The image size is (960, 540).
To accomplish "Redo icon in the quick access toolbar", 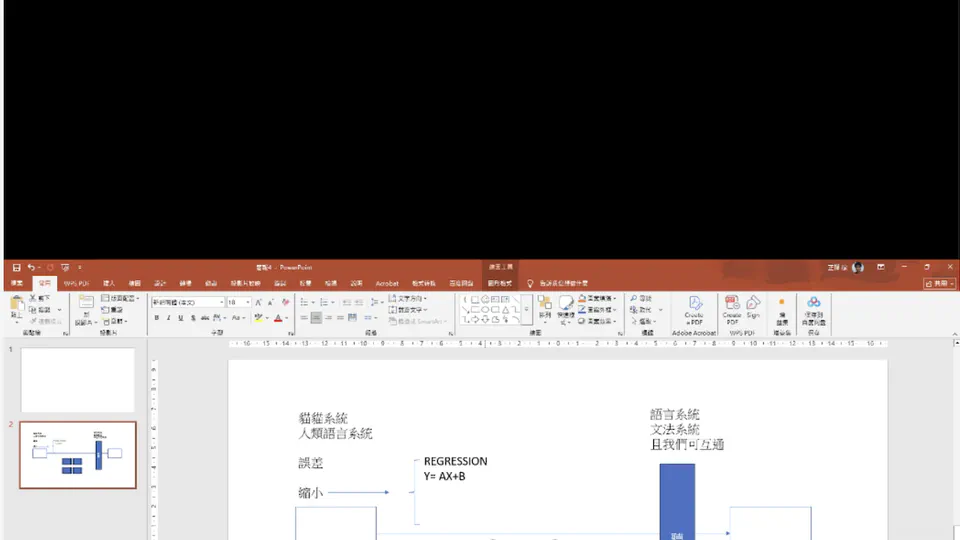I will click(x=50, y=268).
